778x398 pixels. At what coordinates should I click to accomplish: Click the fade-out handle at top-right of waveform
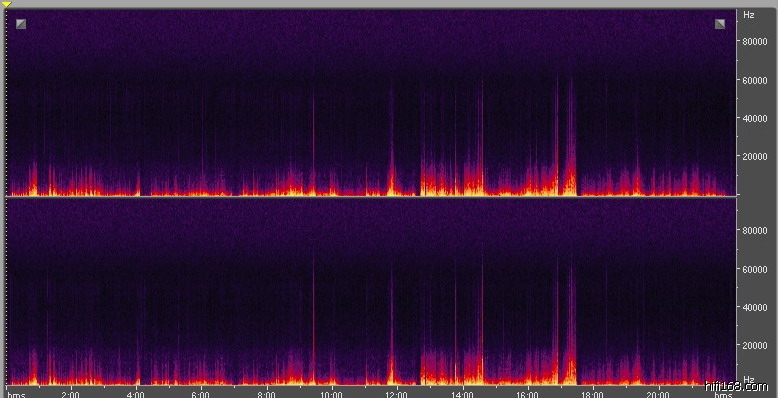(719, 24)
